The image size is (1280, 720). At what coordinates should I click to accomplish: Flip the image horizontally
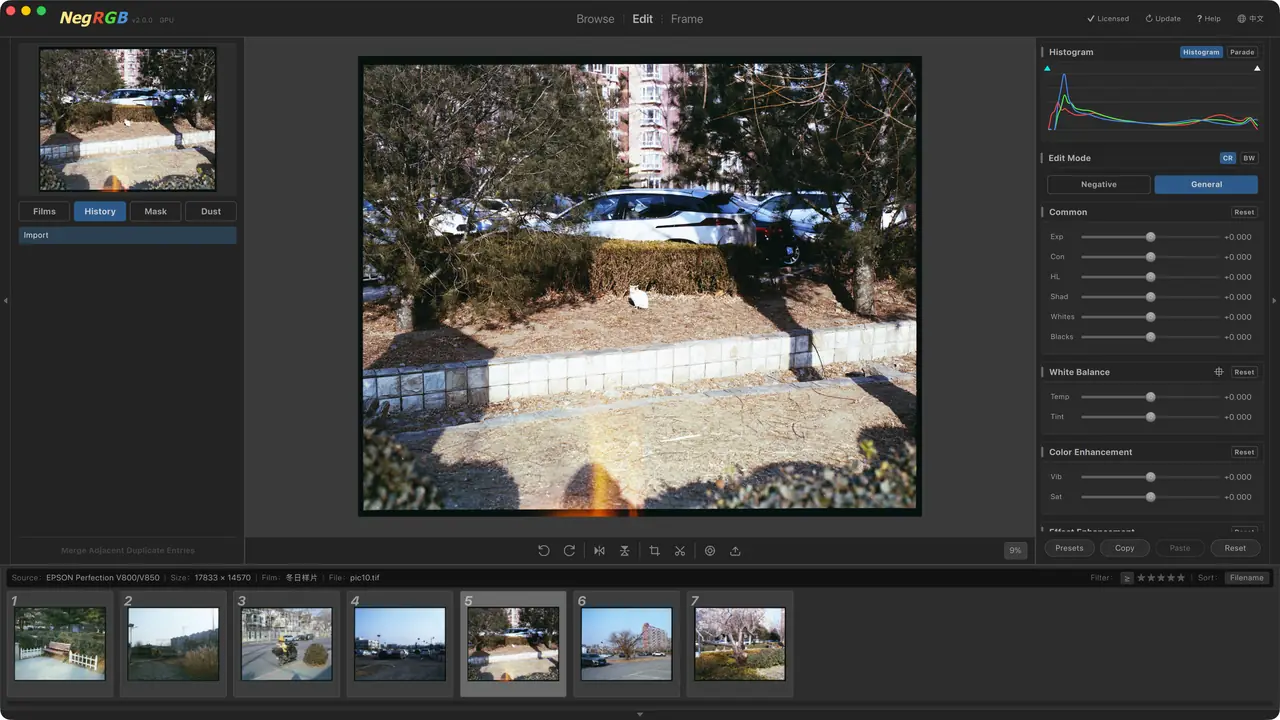[x=599, y=551]
